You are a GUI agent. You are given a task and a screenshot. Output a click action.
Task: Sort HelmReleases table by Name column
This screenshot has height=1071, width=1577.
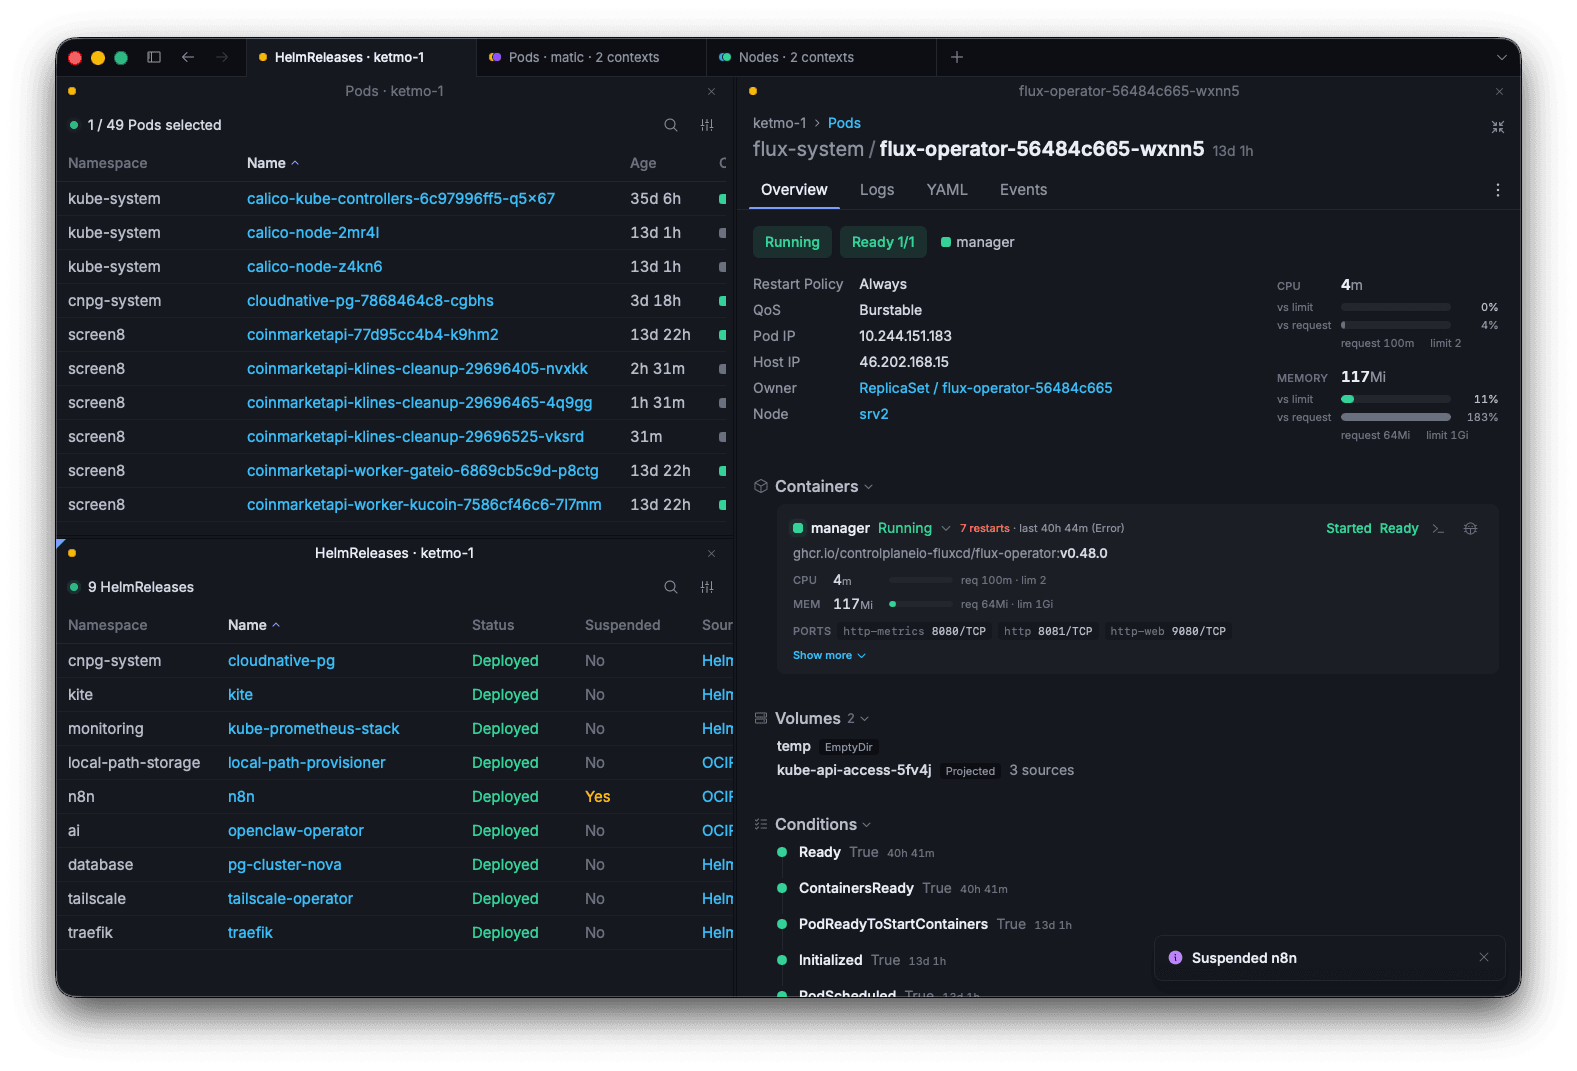tap(254, 625)
